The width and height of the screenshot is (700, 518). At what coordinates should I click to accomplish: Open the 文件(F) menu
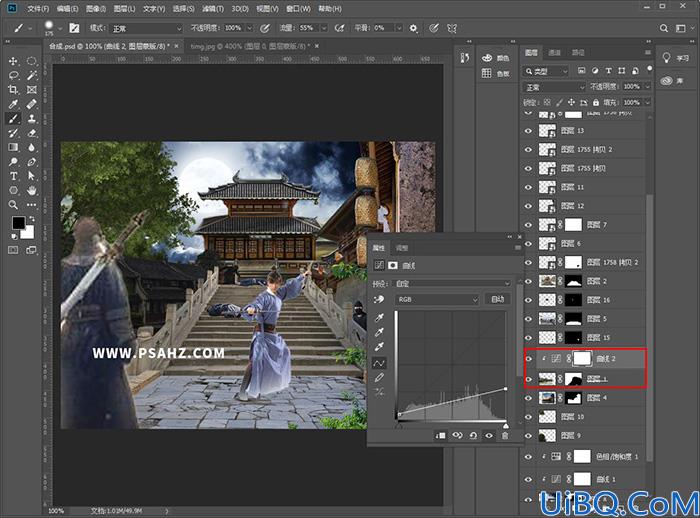[x=38, y=8]
